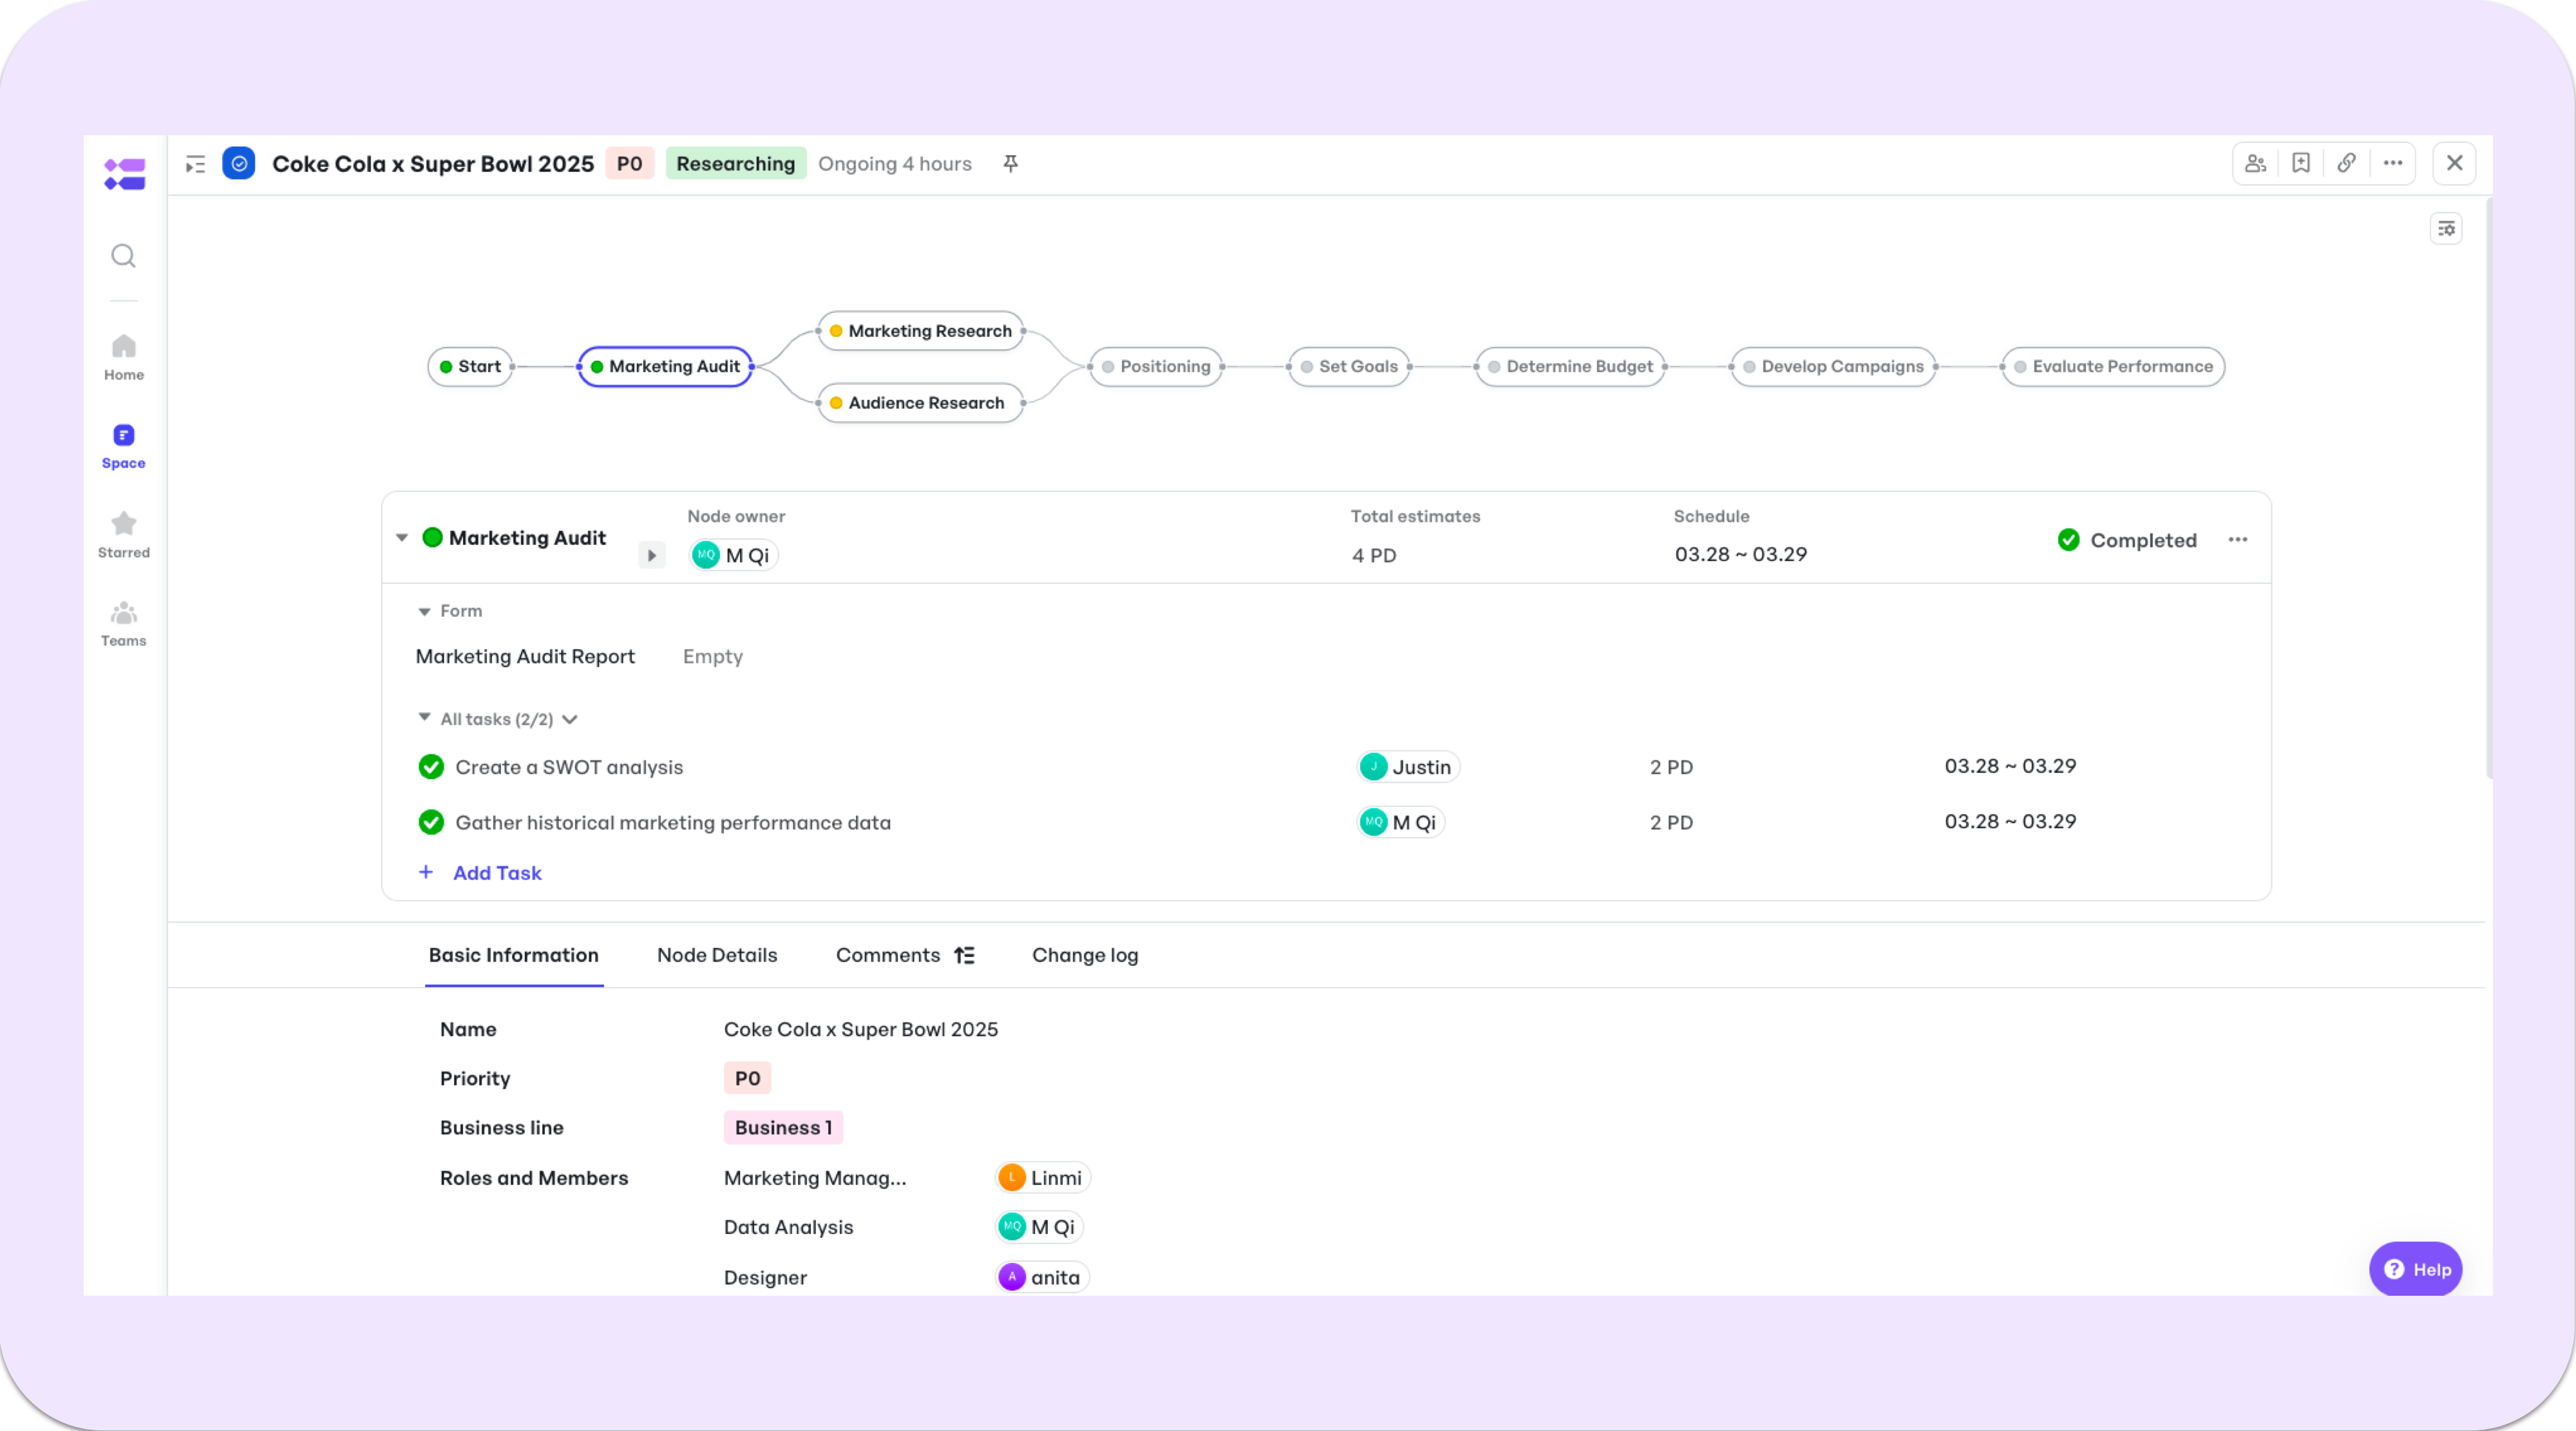Screen dimensions: 2576x1431
Task: Switch to the Change log tab
Action: (1085, 956)
